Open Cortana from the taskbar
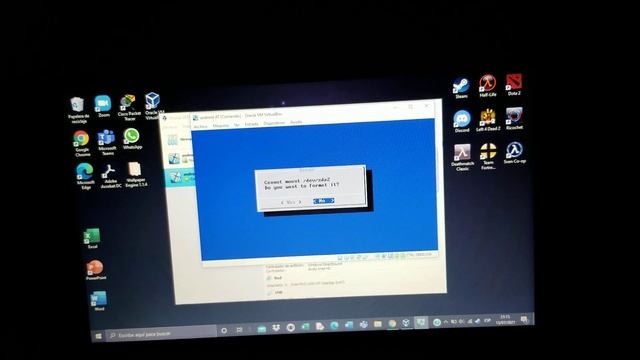Viewport: 640px width, 360px height. (224, 330)
